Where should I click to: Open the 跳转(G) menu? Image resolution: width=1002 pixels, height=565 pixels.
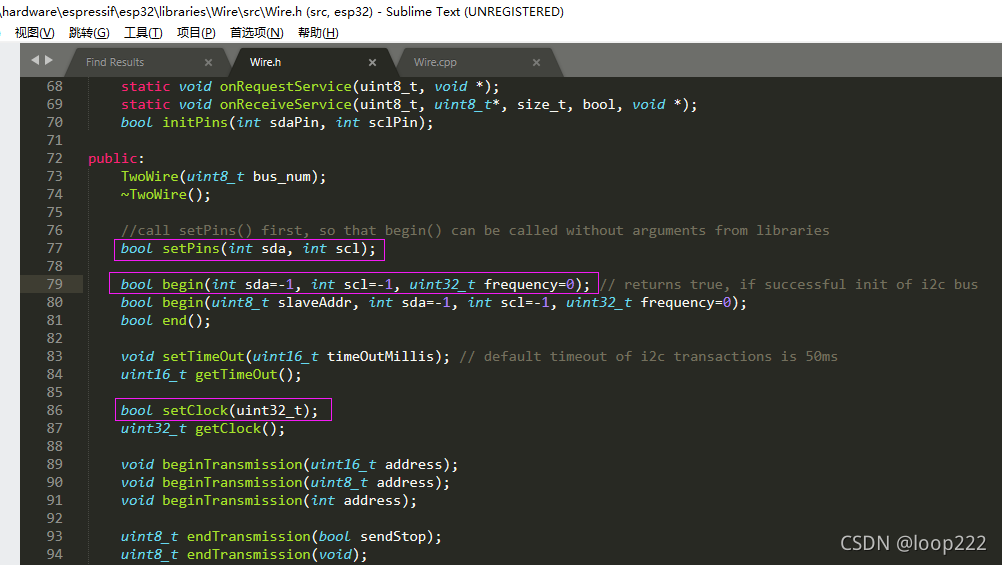click(89, 33)
